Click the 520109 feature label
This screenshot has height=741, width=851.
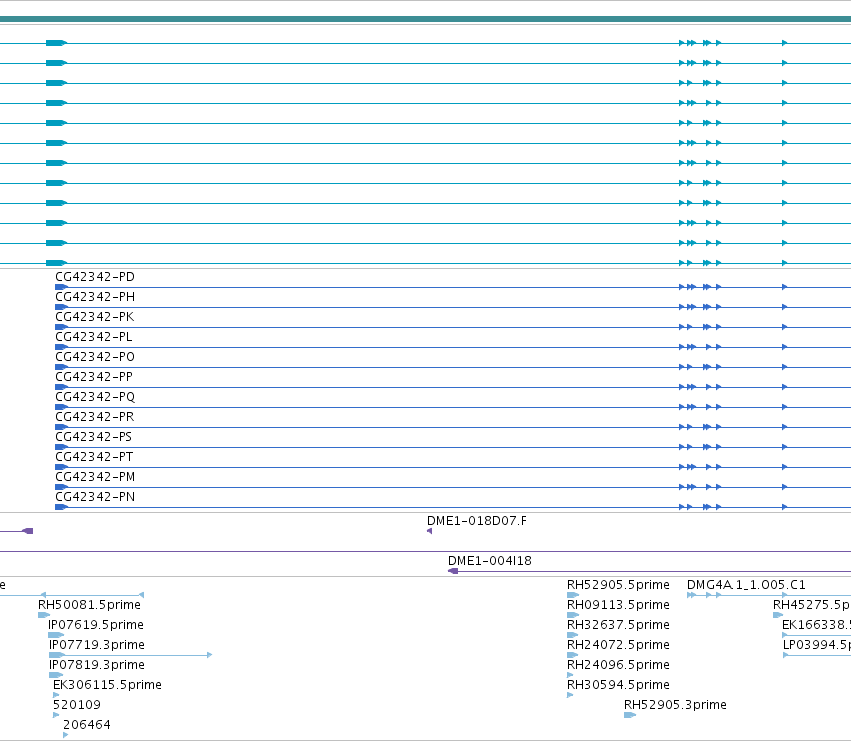(77, 705)
